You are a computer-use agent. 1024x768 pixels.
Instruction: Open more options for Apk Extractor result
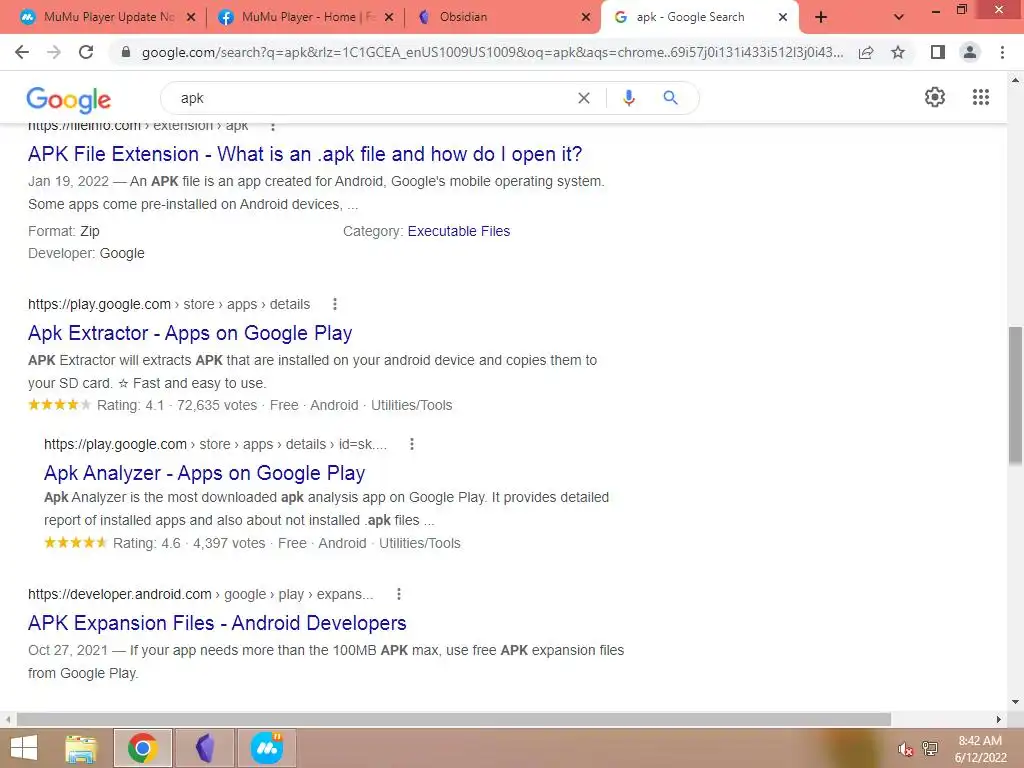(x=334, y=304)
